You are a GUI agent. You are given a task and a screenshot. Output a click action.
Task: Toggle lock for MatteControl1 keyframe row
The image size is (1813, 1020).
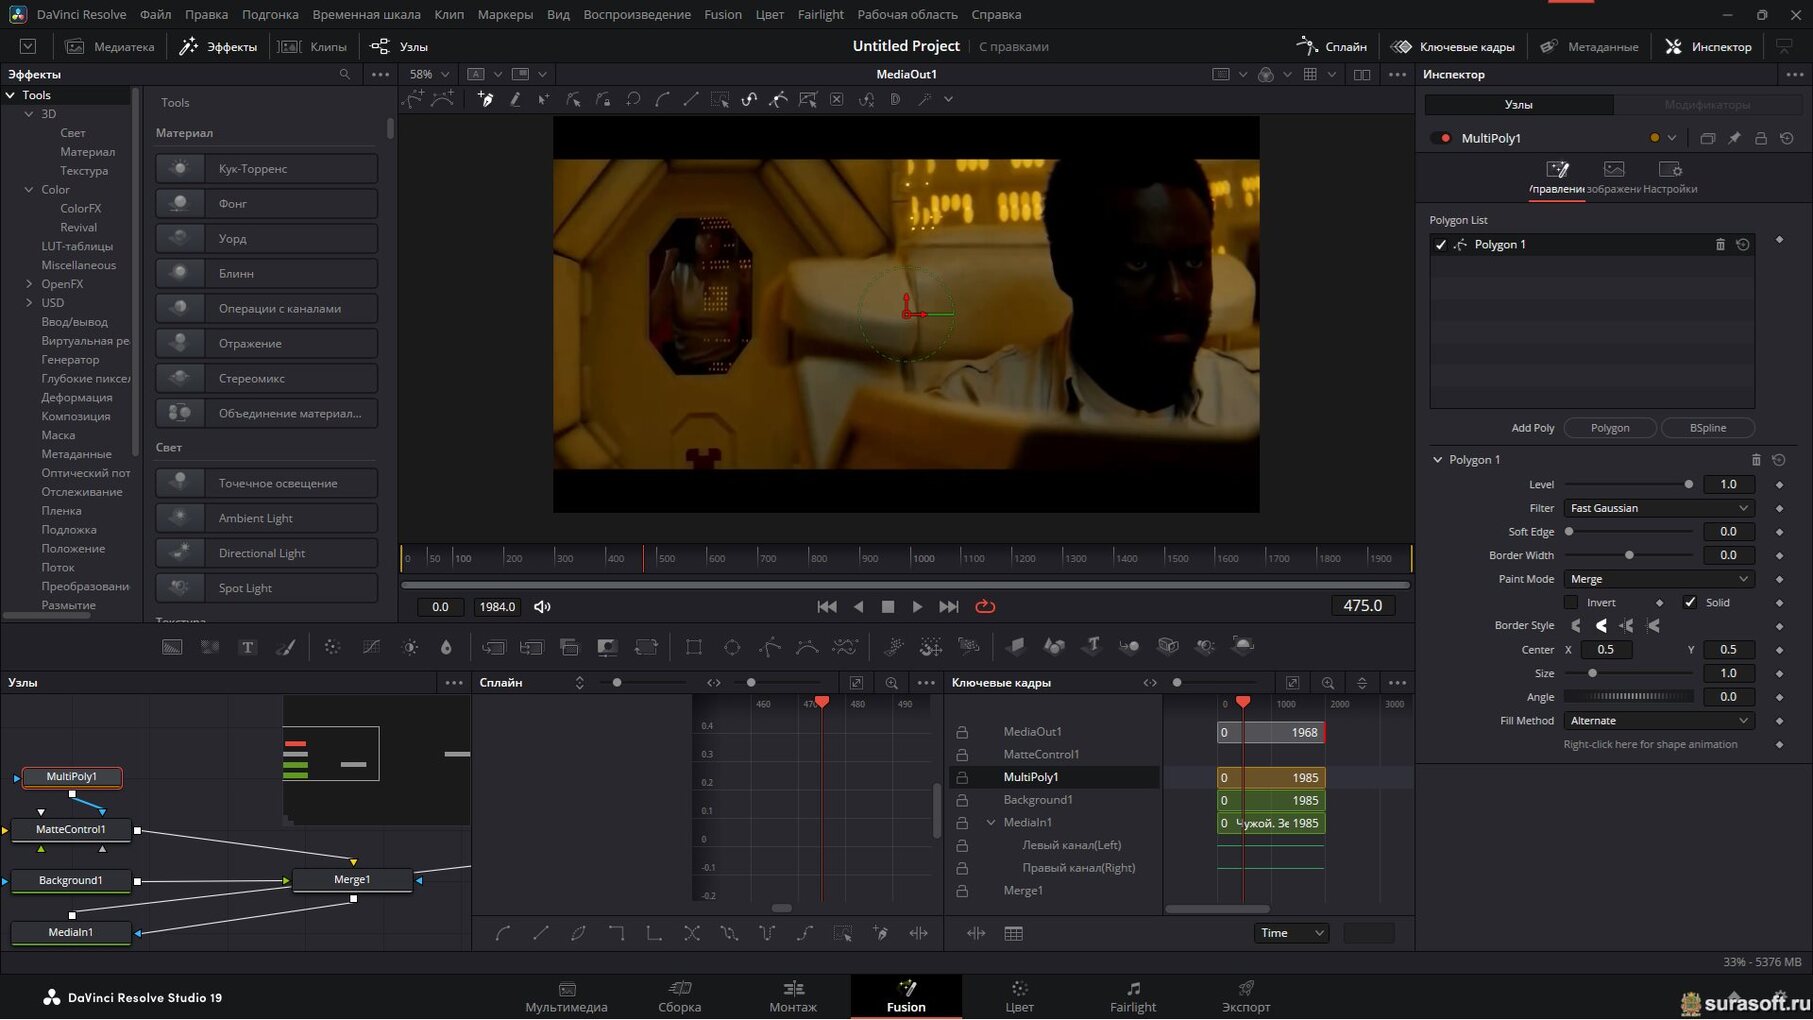point(962,755)
